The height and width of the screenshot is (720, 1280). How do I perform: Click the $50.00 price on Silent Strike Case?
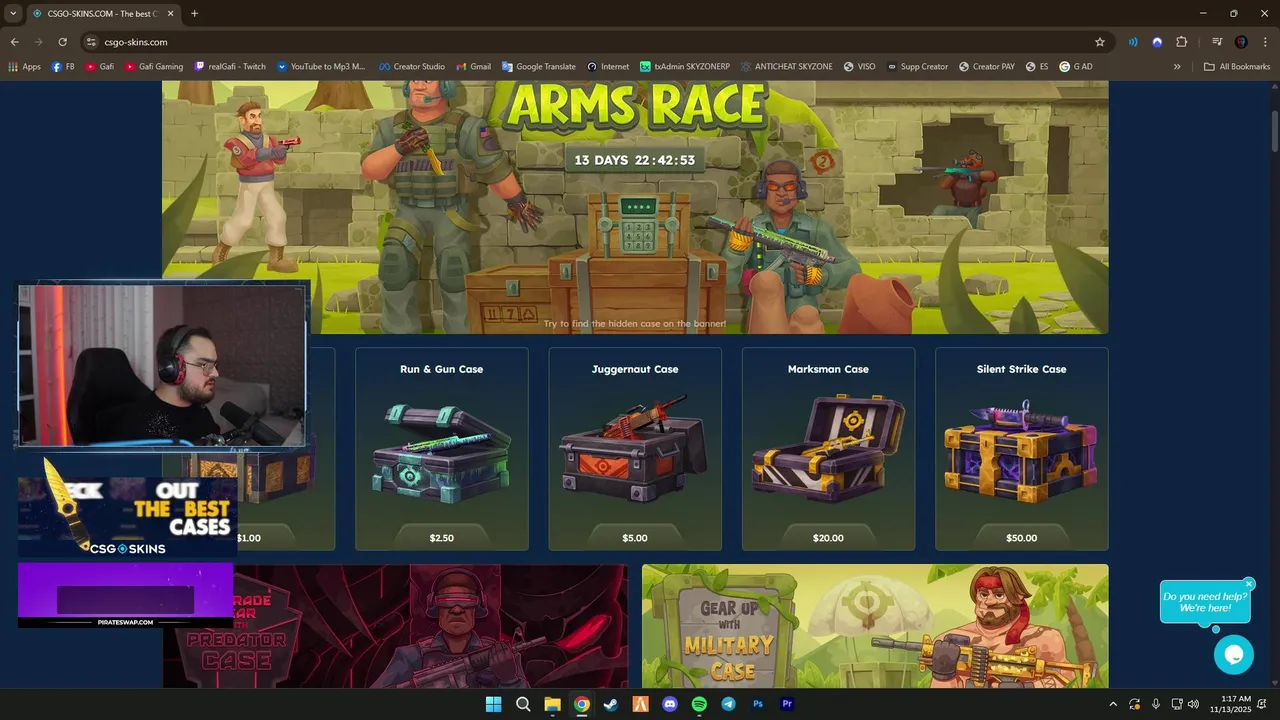coord(1021,538)
